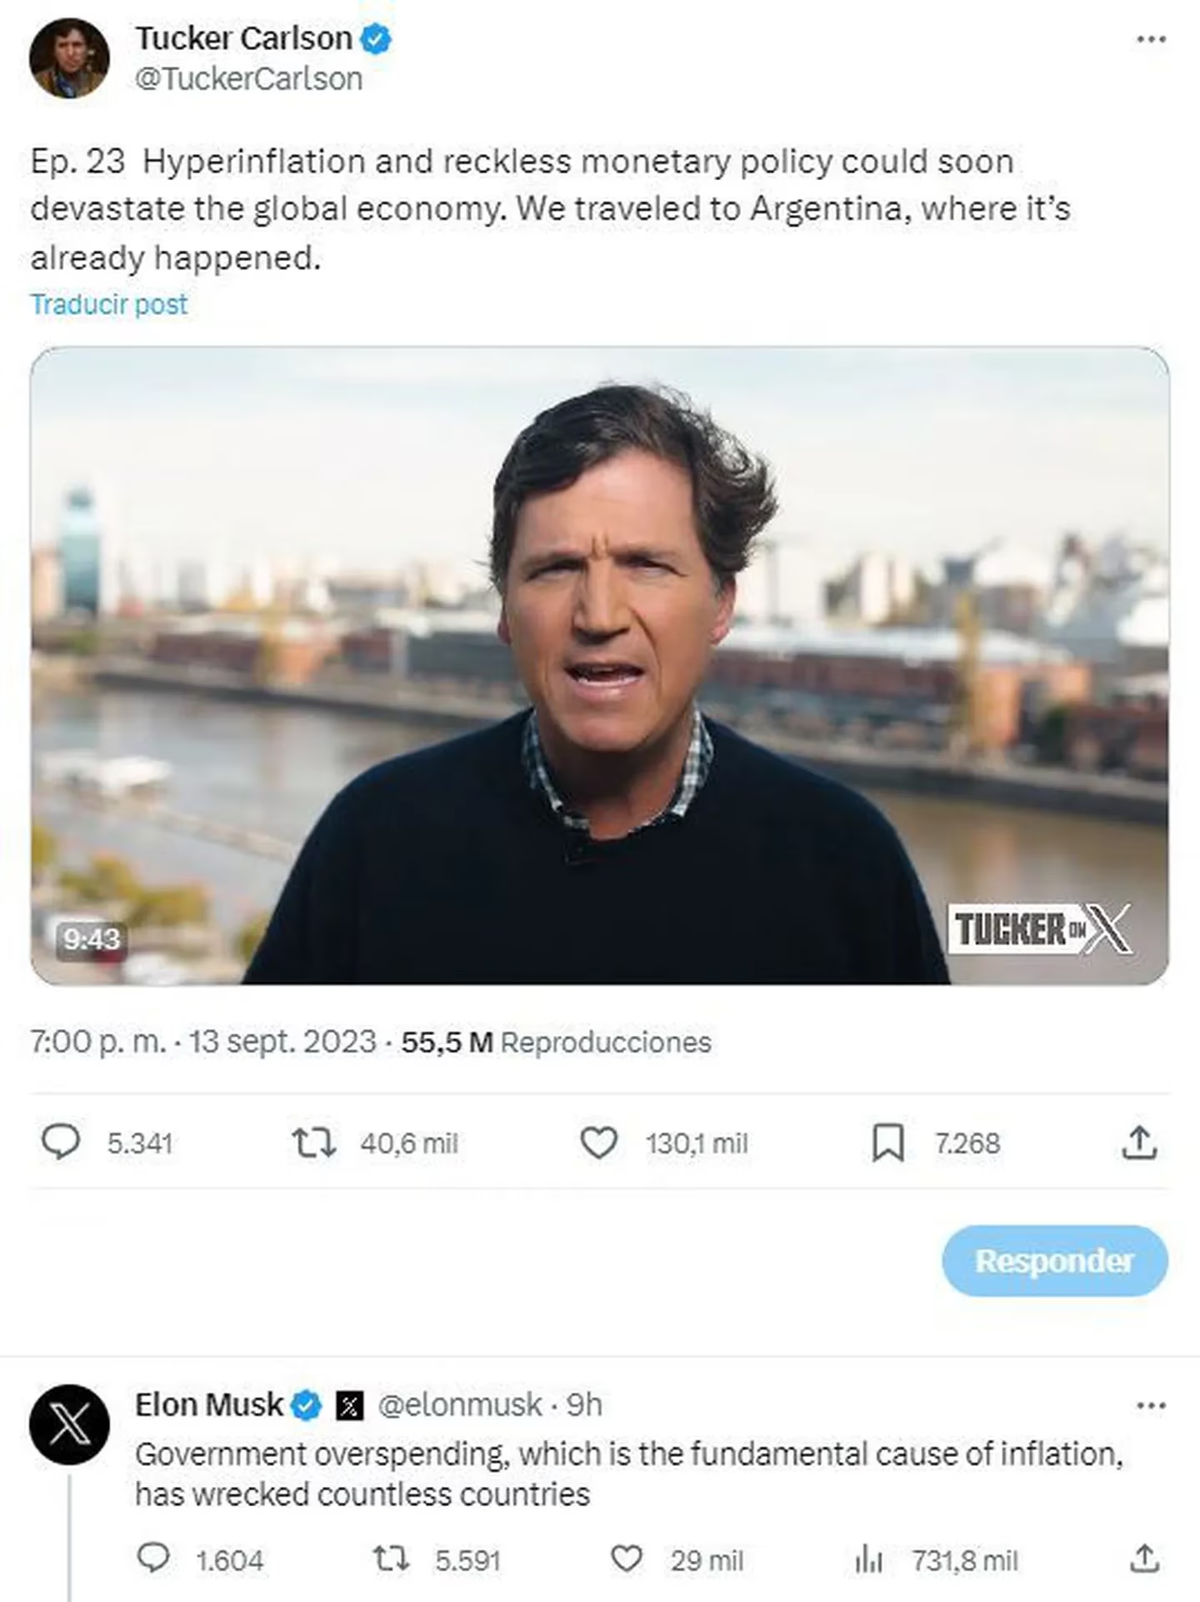Image resolution: width=1200 pixels, height=1602 pixels.
Task: Share Tucker Carlson's post via the share icon
Action: coord(1138,1141)
